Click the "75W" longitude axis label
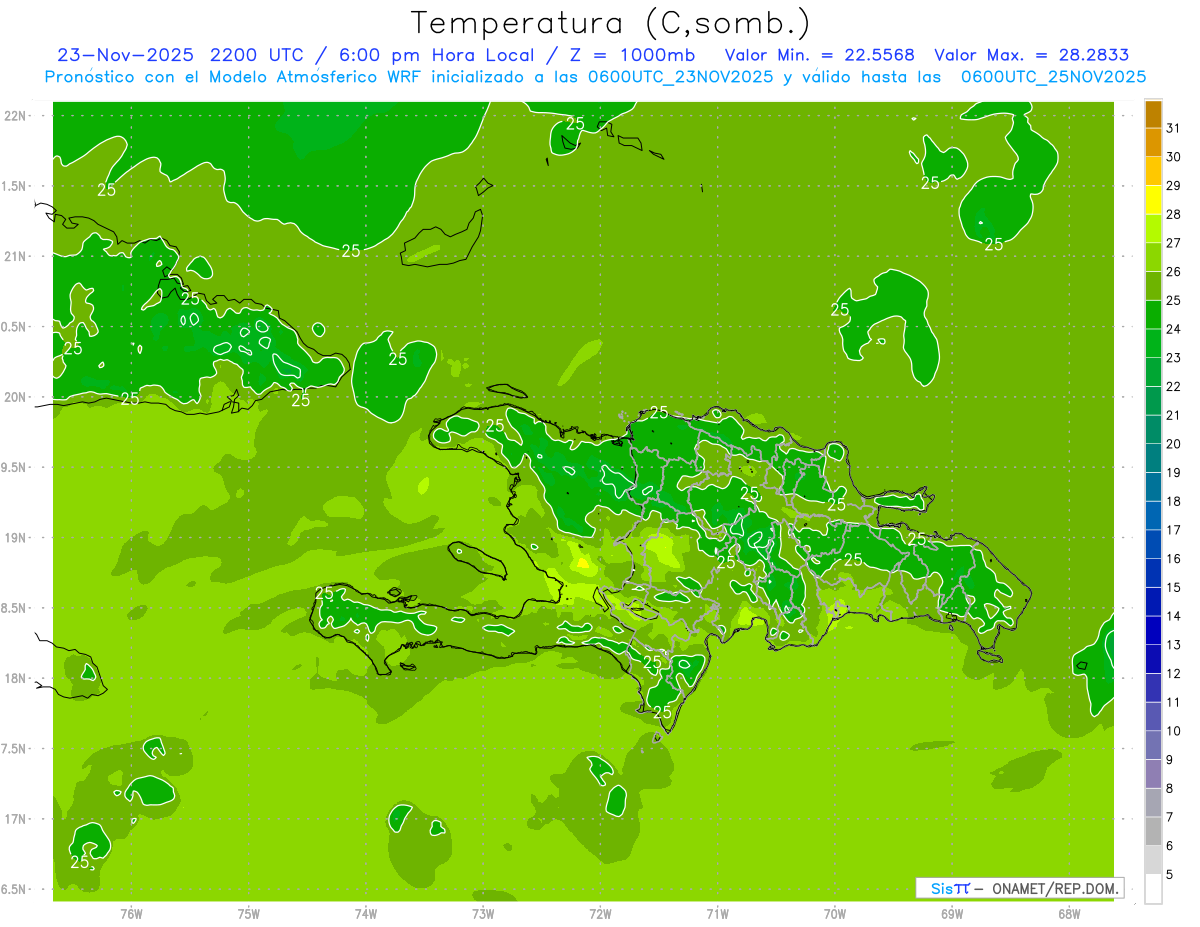Image resolution: width=1200 pixels, height=927 pixels. (x=249, y=914)
